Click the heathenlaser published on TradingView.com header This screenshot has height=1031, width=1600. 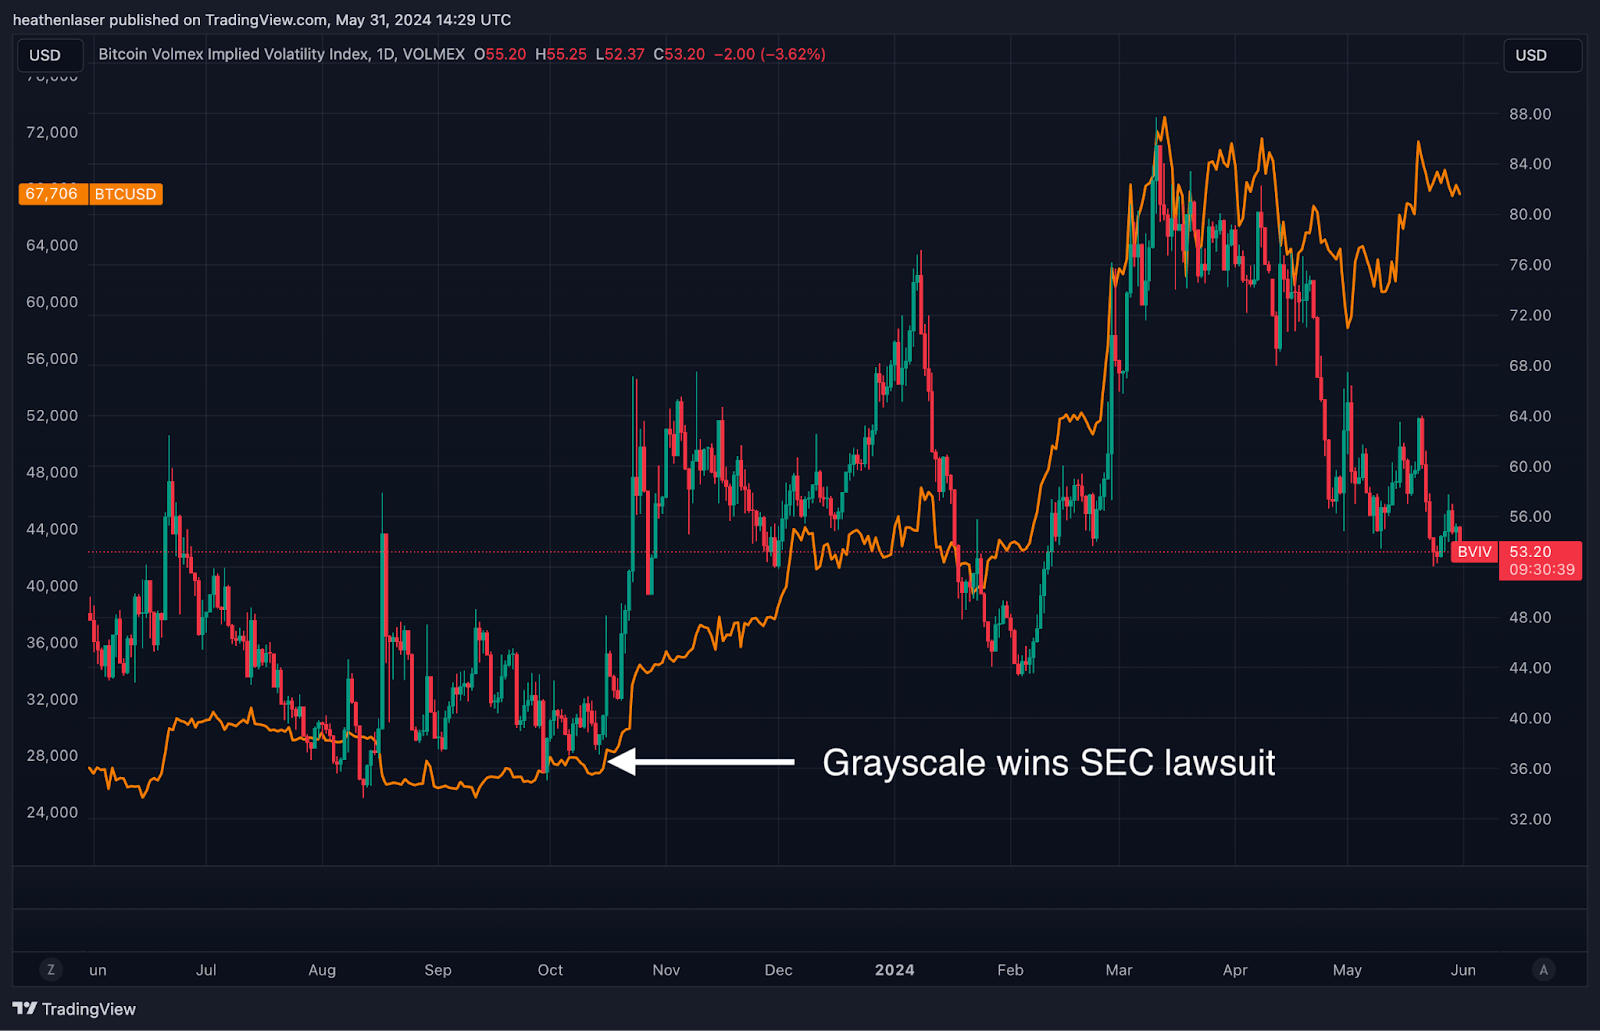(x=262, y=19)
